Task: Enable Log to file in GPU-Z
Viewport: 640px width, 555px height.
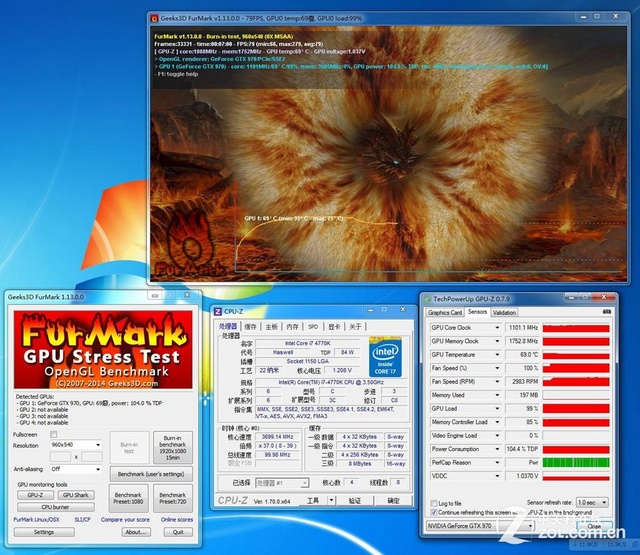Action: point(433,504)
